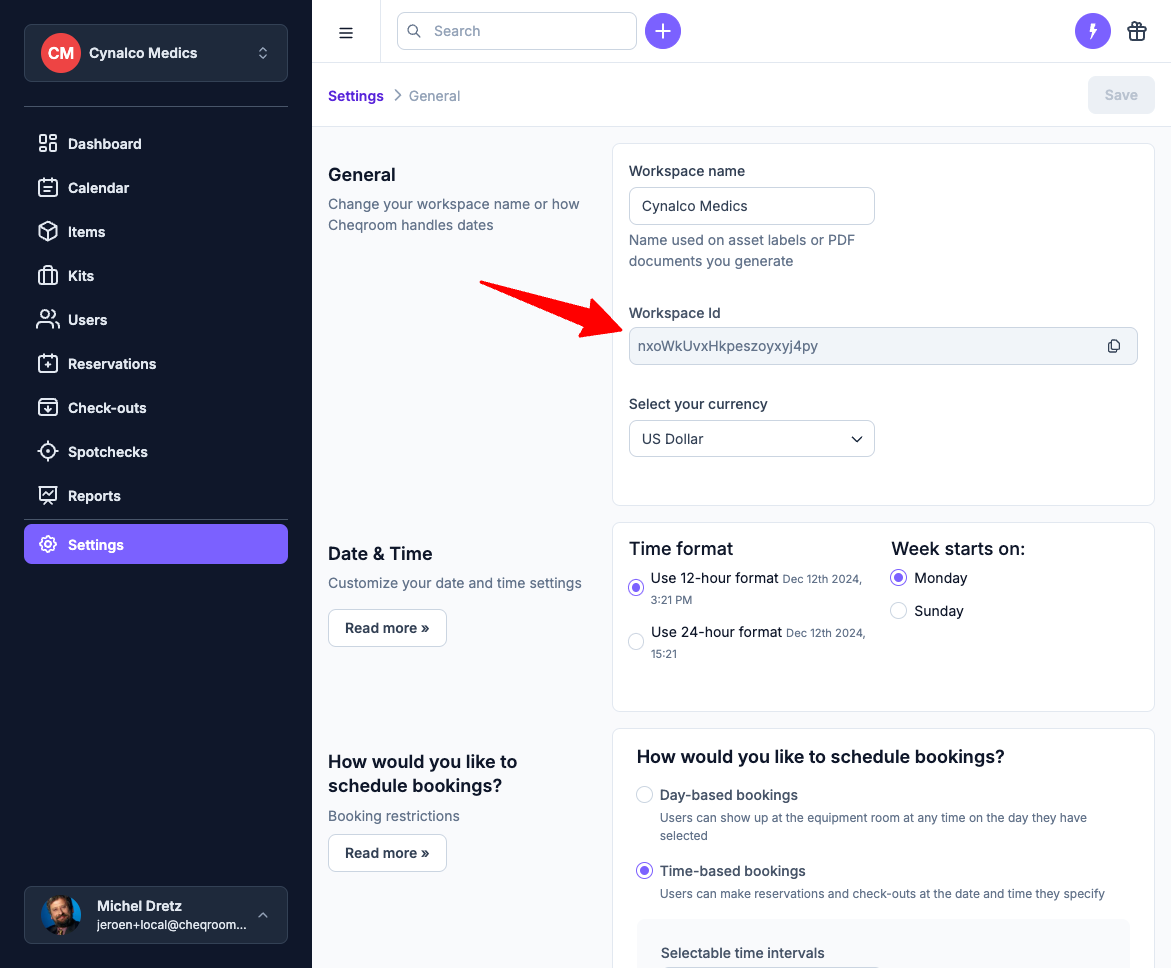Navigate to Dashboard in sidebar
1171x968 pixels.
pyautogui.click(x=104, y=144)
